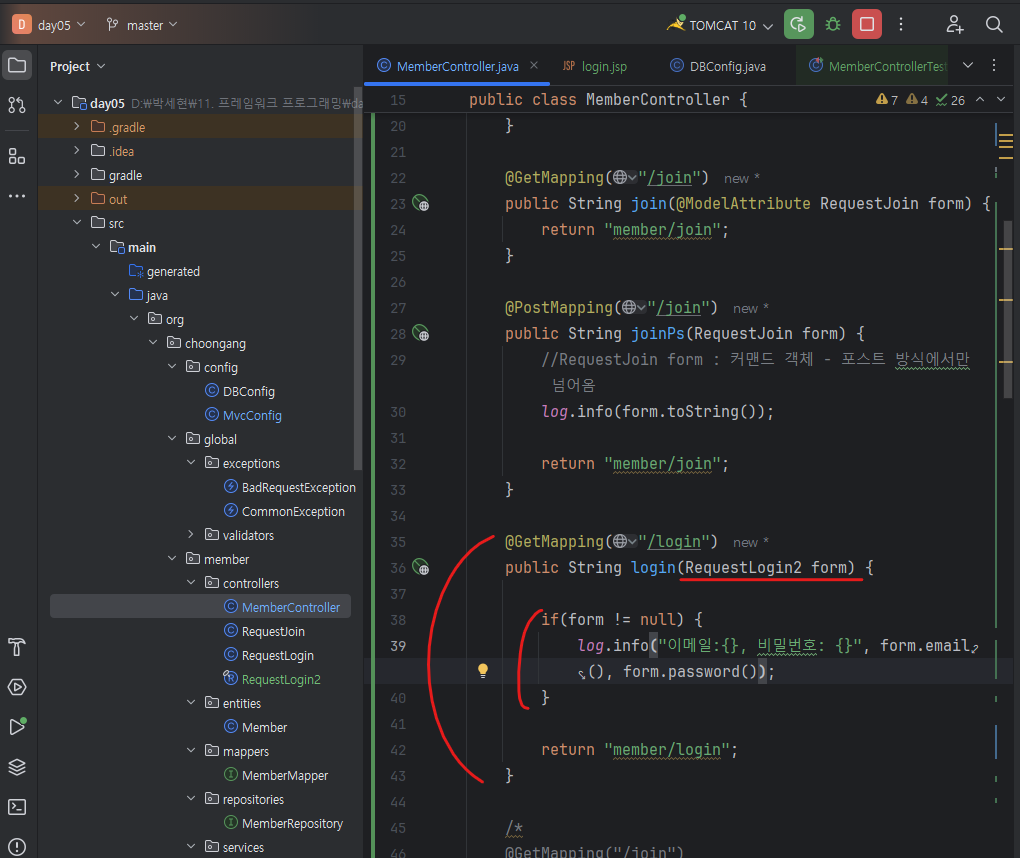Select RequestLogin2 record in tree
This screenshot has height=858, width=1020.
[x=272, y=679]
